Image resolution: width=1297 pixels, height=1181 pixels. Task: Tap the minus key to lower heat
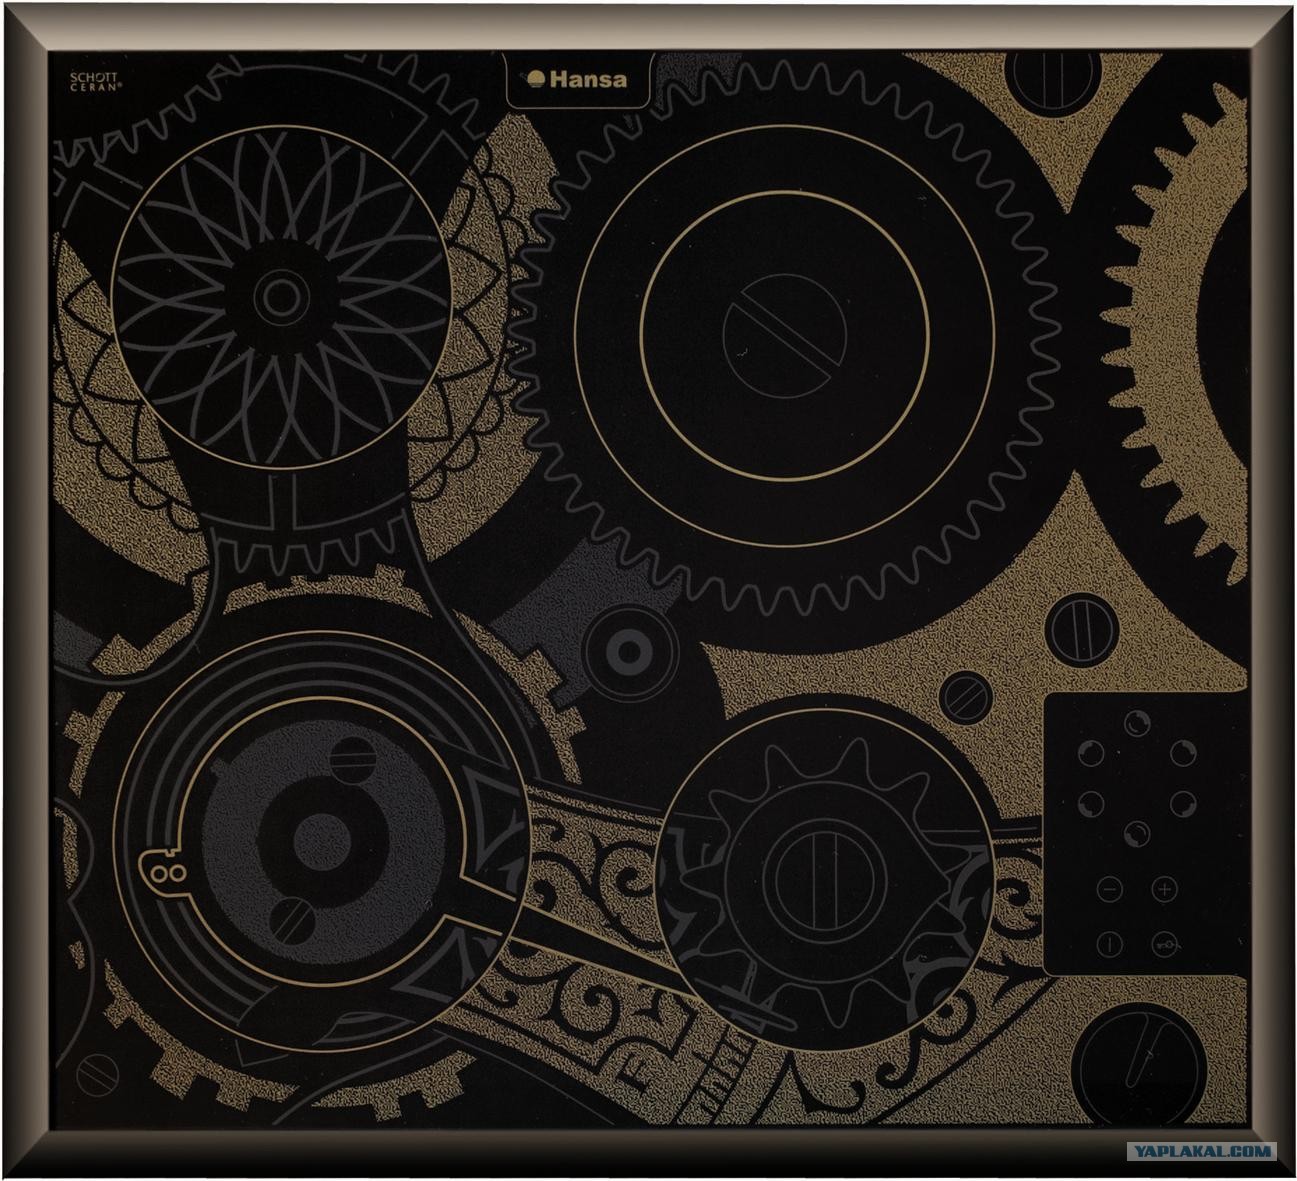click(1110, 889)
